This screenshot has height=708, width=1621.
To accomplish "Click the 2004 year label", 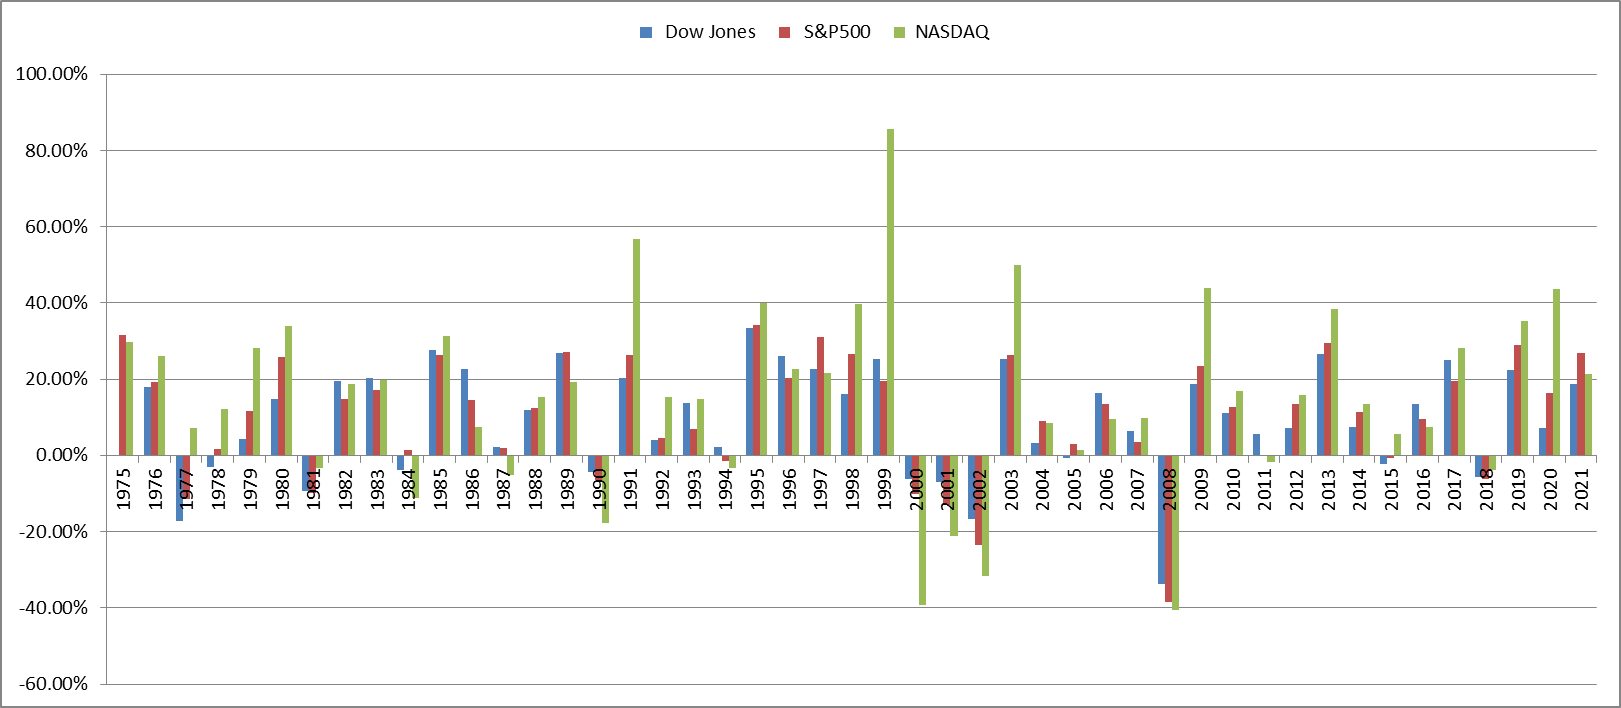I will point(1043,487).
